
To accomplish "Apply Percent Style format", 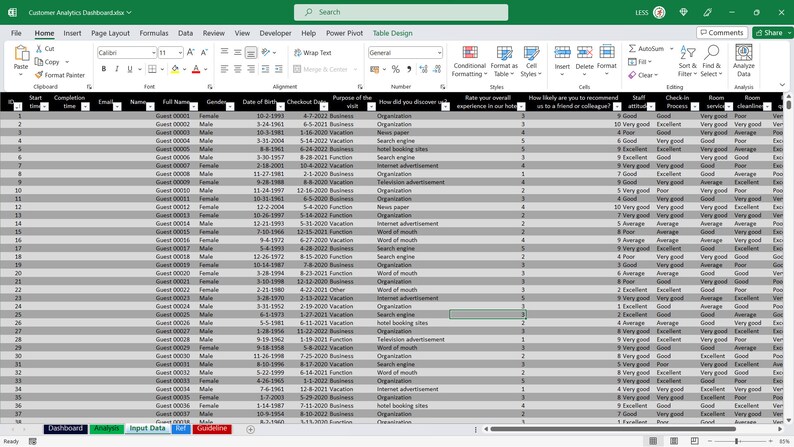I will click(x=395, y=69).
